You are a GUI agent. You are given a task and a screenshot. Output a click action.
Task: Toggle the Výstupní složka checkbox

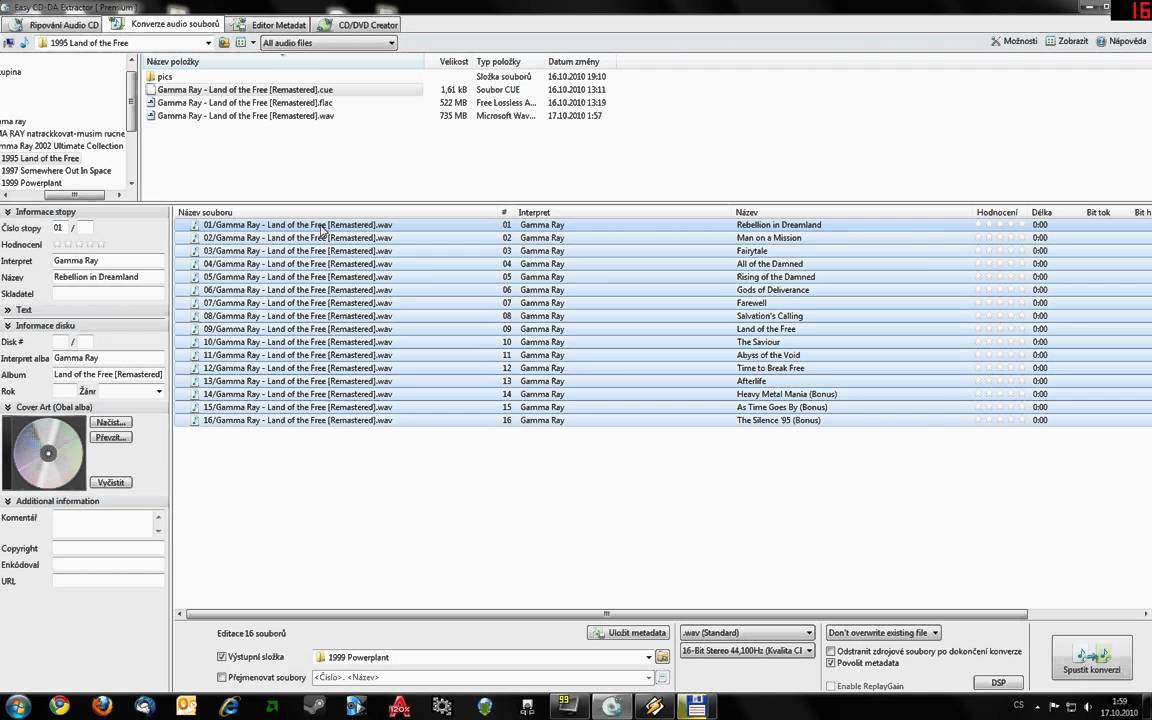pos(221,657)
